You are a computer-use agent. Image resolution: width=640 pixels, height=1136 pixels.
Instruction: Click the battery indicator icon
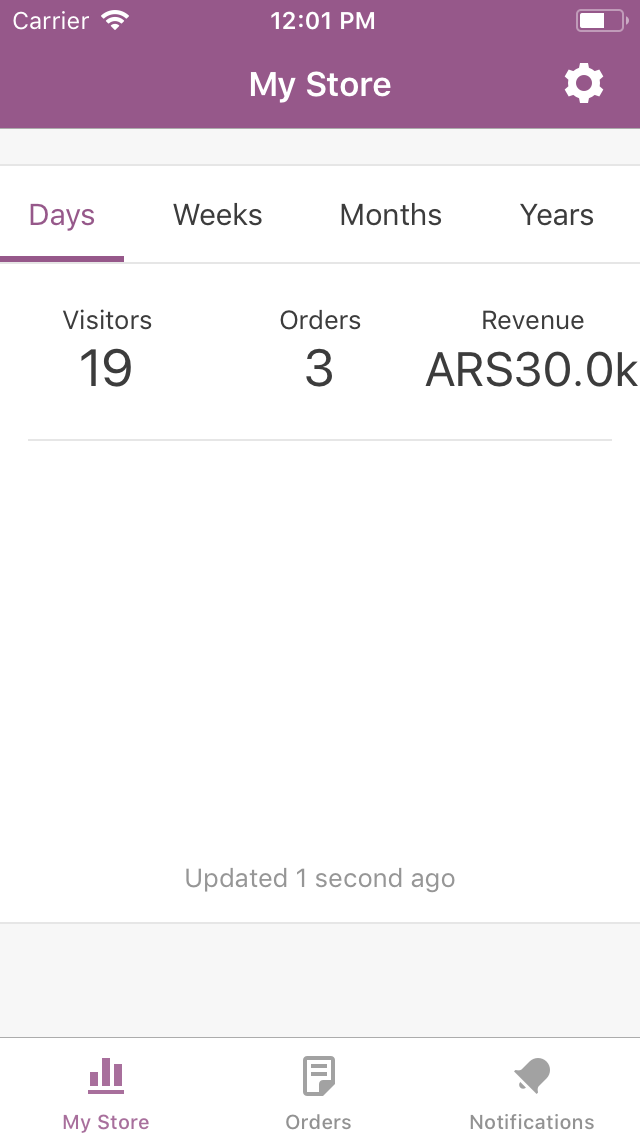point(602,20)
